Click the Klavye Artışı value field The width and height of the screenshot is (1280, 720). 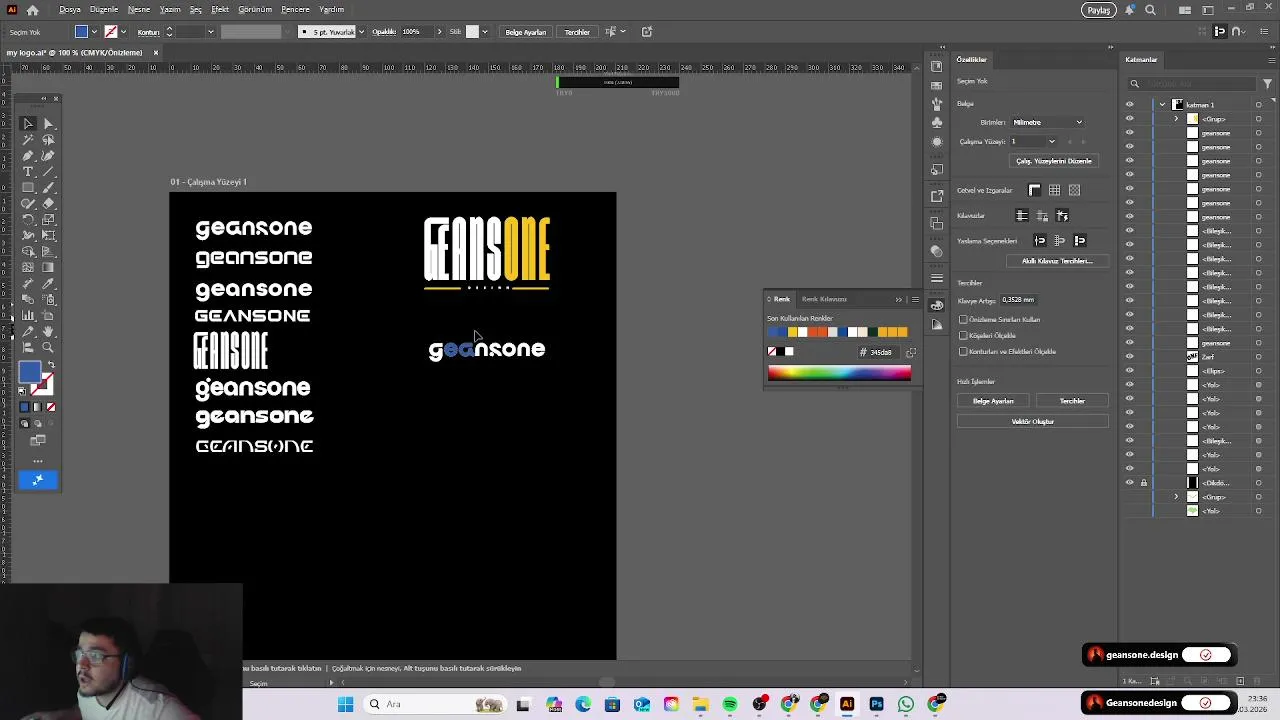pos(1019,300)
